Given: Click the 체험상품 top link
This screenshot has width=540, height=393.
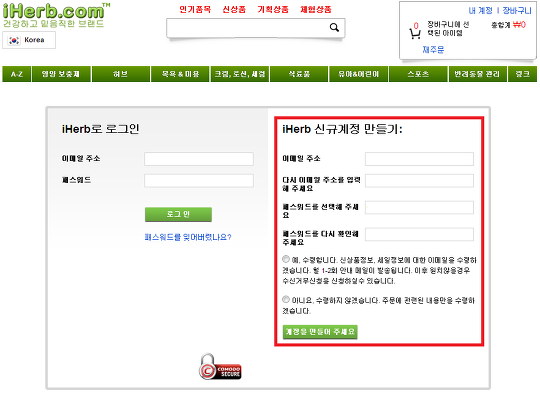Looking at the screenshot, I should tap(316, 9).
